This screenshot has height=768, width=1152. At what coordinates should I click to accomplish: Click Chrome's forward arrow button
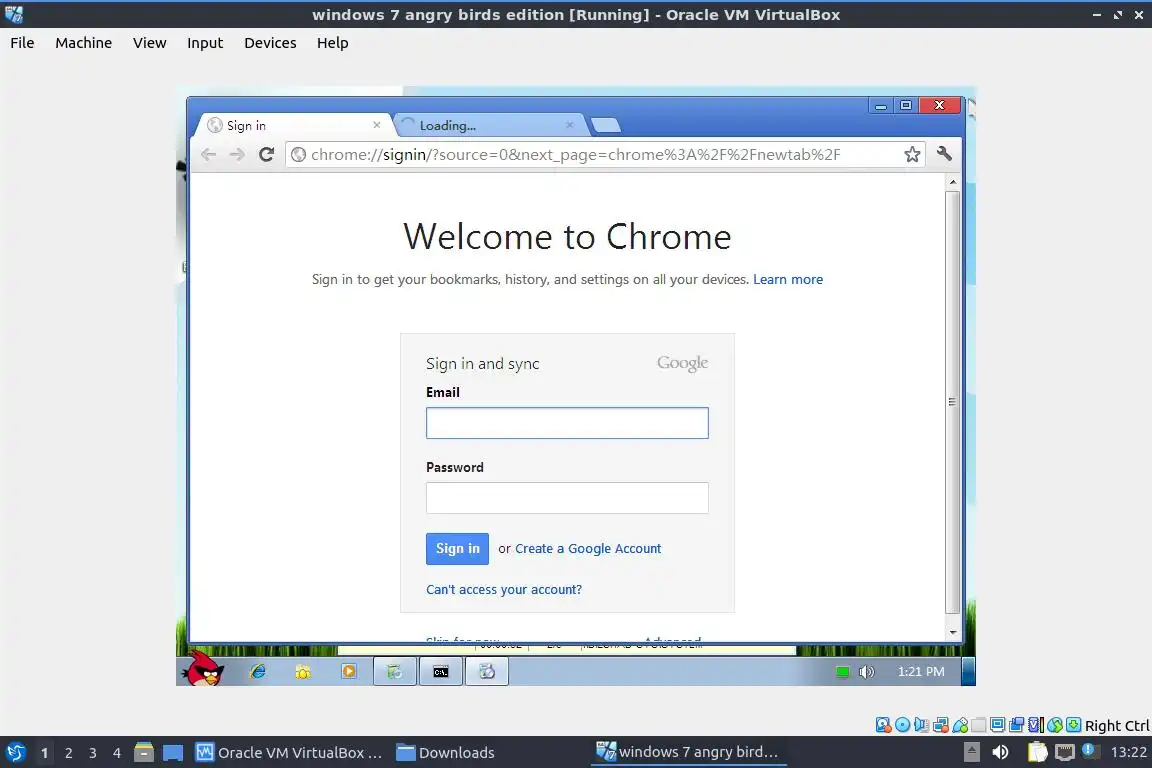tap(237, 154)
